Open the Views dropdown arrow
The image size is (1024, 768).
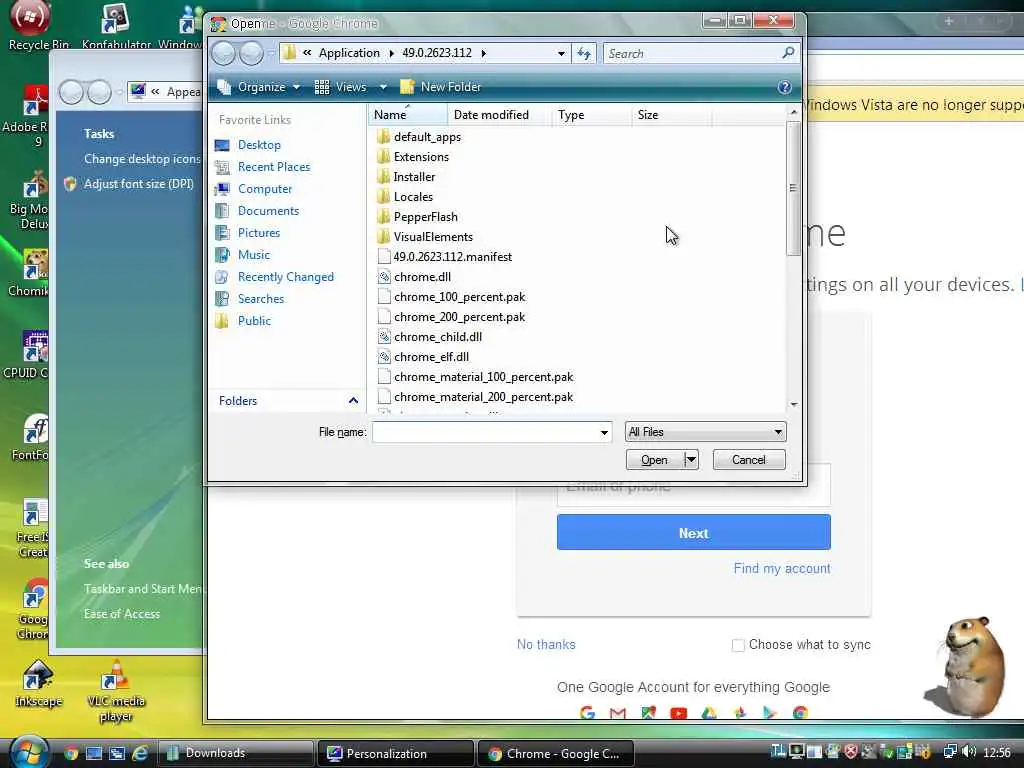coord(383,87)
